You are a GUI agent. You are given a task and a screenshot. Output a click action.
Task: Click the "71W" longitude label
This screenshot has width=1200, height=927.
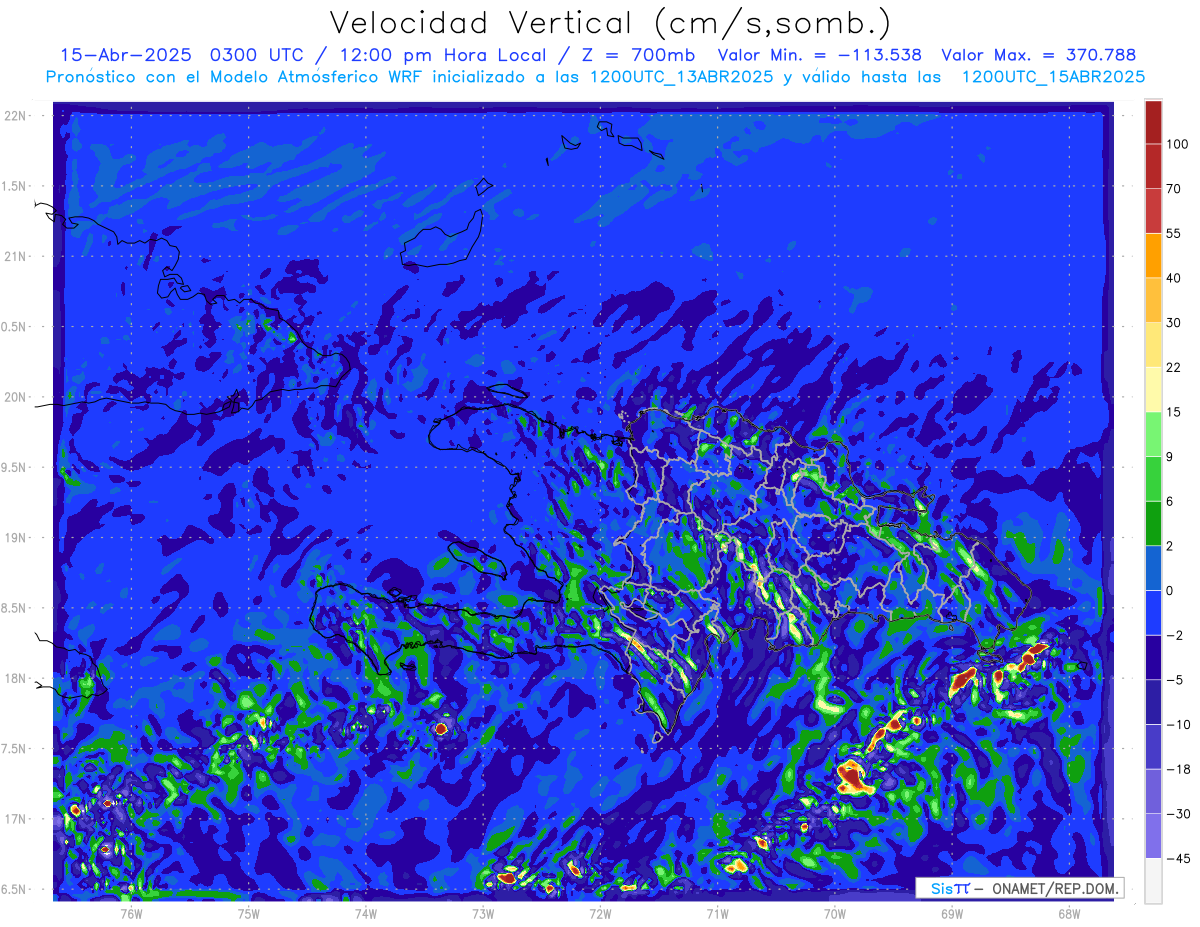pos(717,913)
